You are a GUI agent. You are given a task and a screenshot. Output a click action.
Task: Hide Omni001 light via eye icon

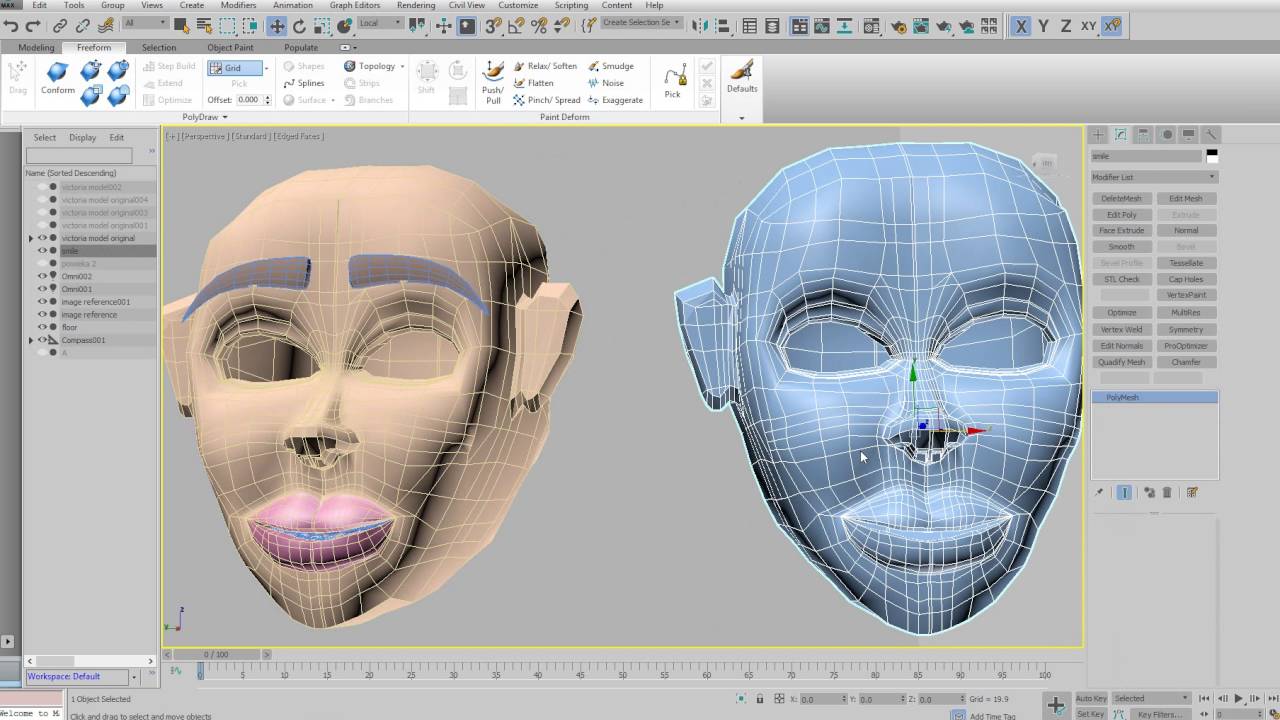coord(43,289)
